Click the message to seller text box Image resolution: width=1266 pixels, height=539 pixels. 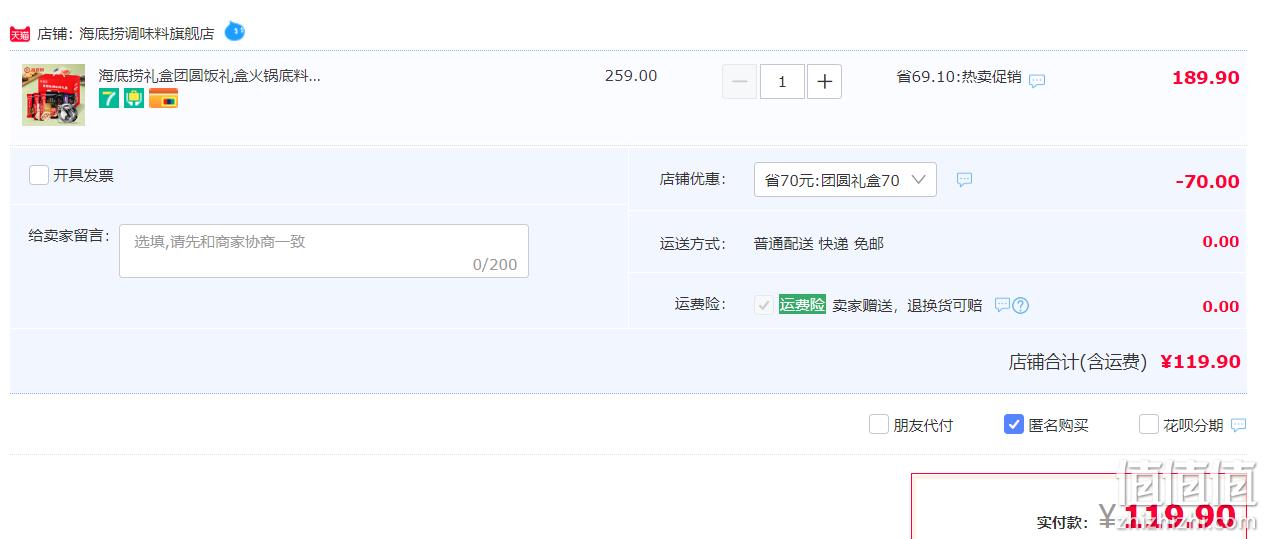pyautogui.click(x=324, y=251)
